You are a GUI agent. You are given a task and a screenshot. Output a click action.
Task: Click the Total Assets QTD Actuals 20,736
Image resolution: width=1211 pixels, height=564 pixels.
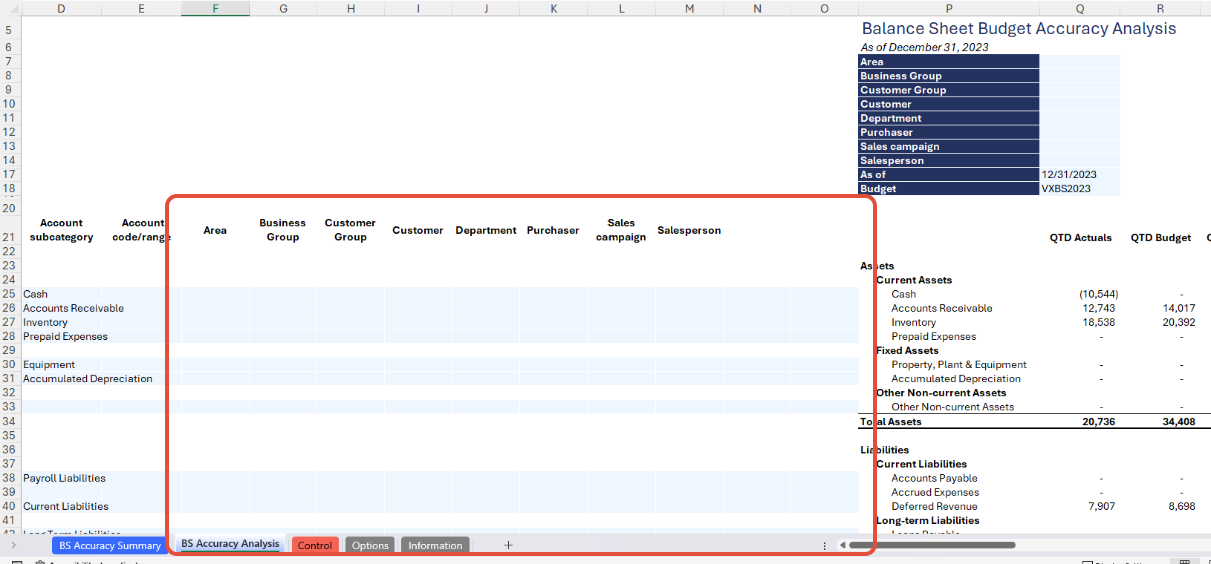click(1098, 422)
